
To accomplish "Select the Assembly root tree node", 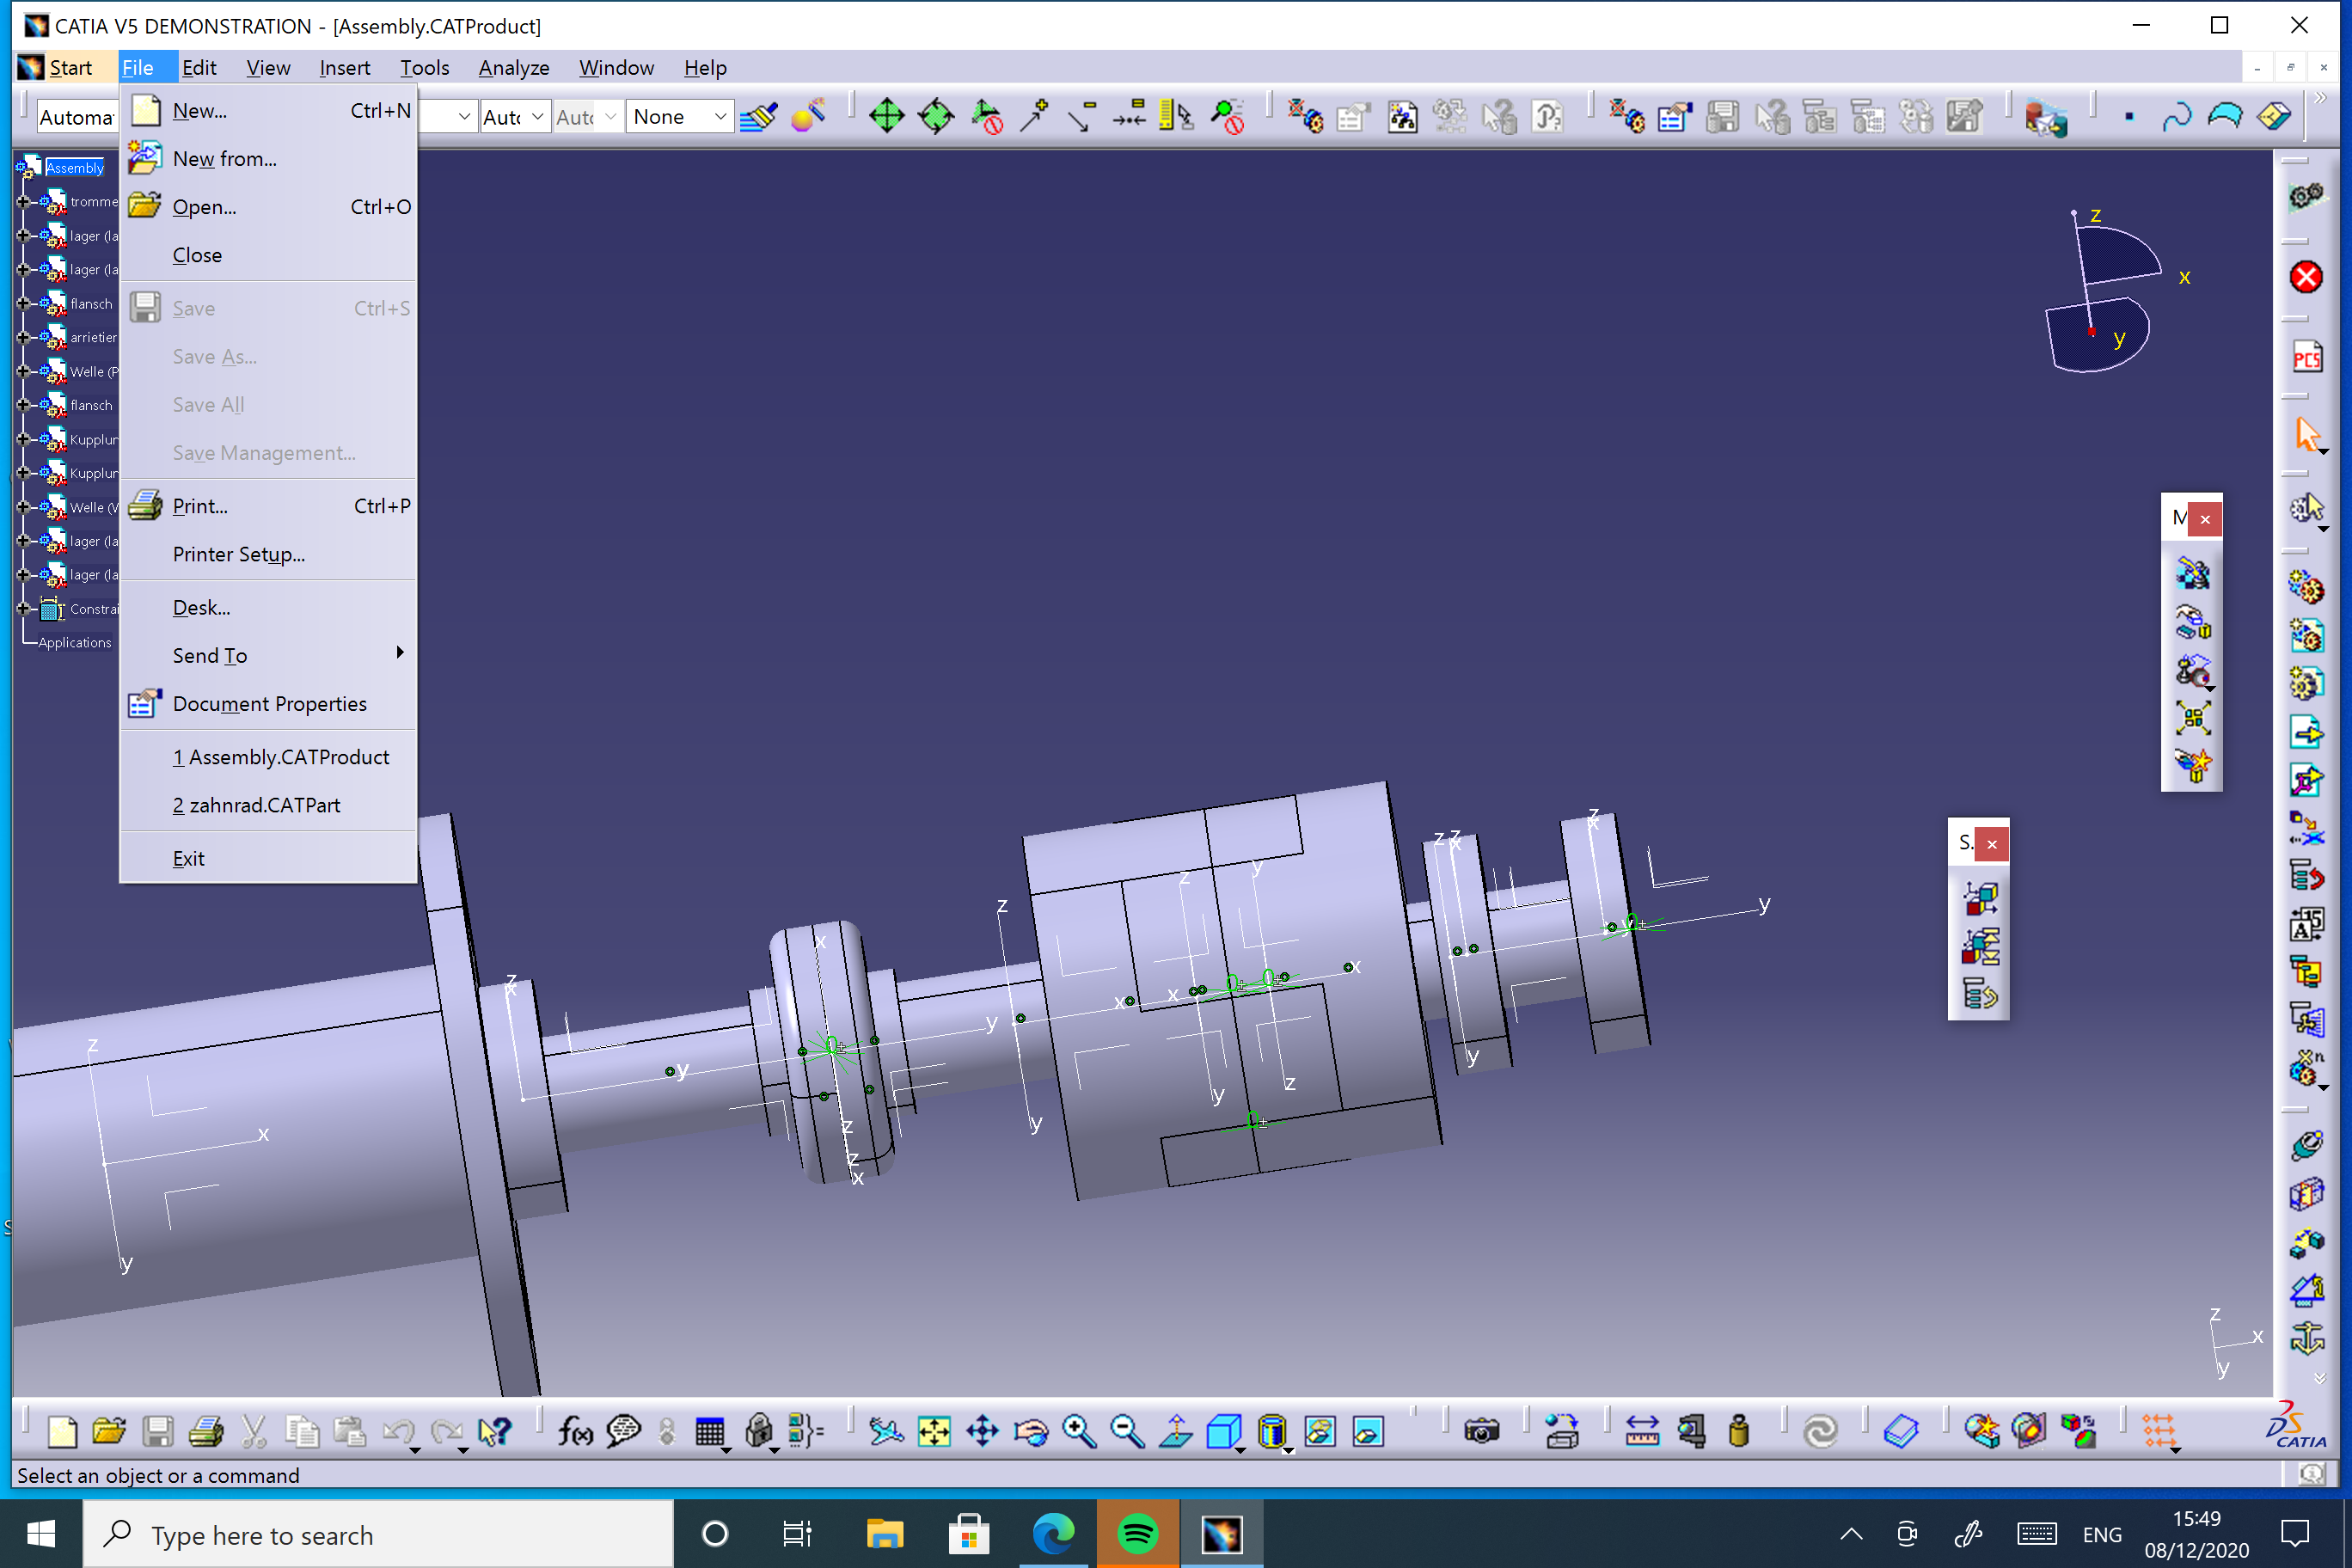I will [x=74, y=168].
